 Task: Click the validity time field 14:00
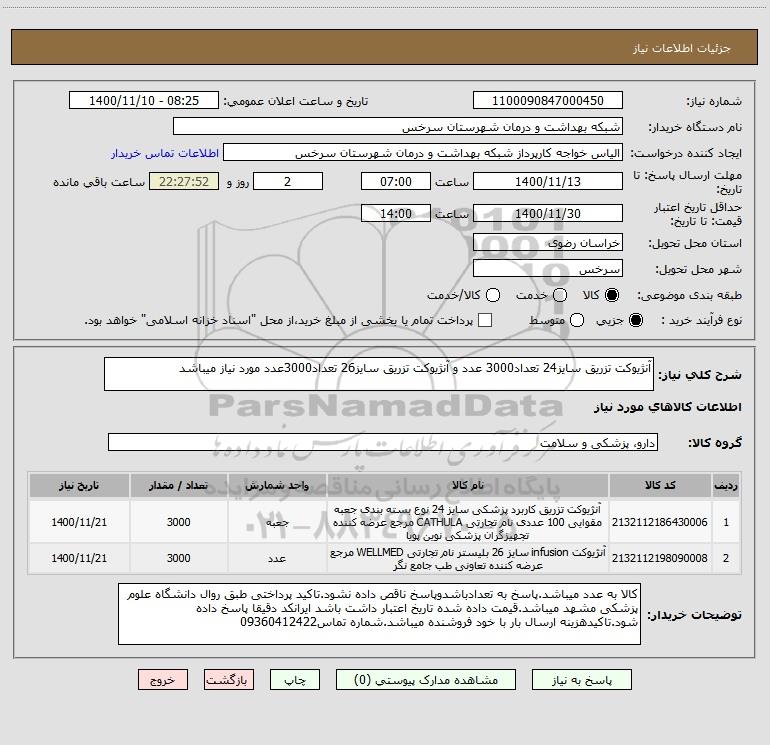396,213
